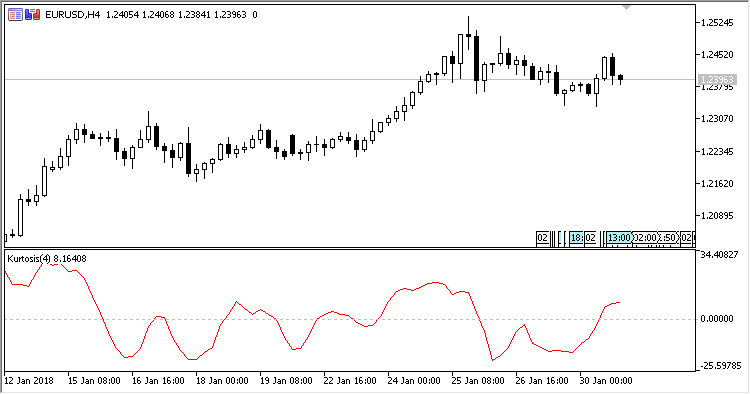Click the open value 1.24054
This screenshot has width=750, height=394.
pos(122,15)
